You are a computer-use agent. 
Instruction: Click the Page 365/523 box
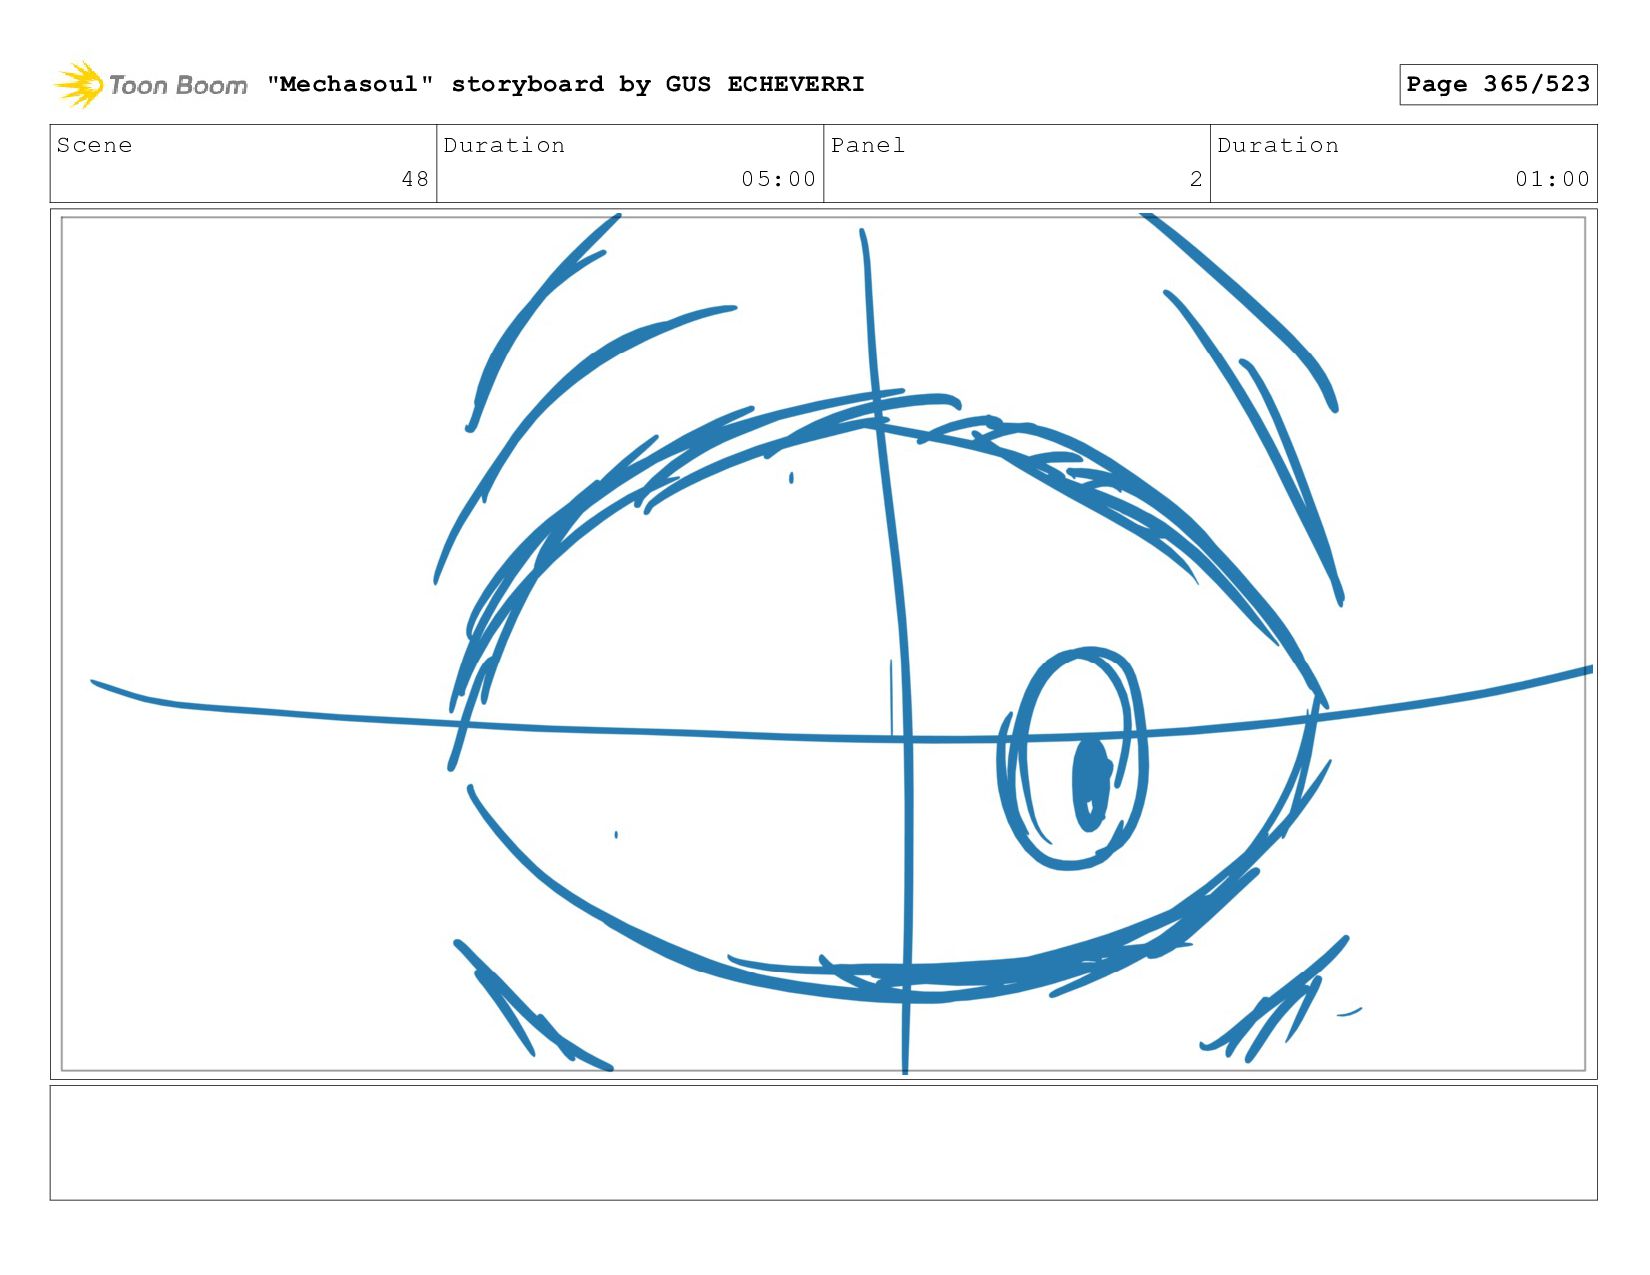point(1498,84)
